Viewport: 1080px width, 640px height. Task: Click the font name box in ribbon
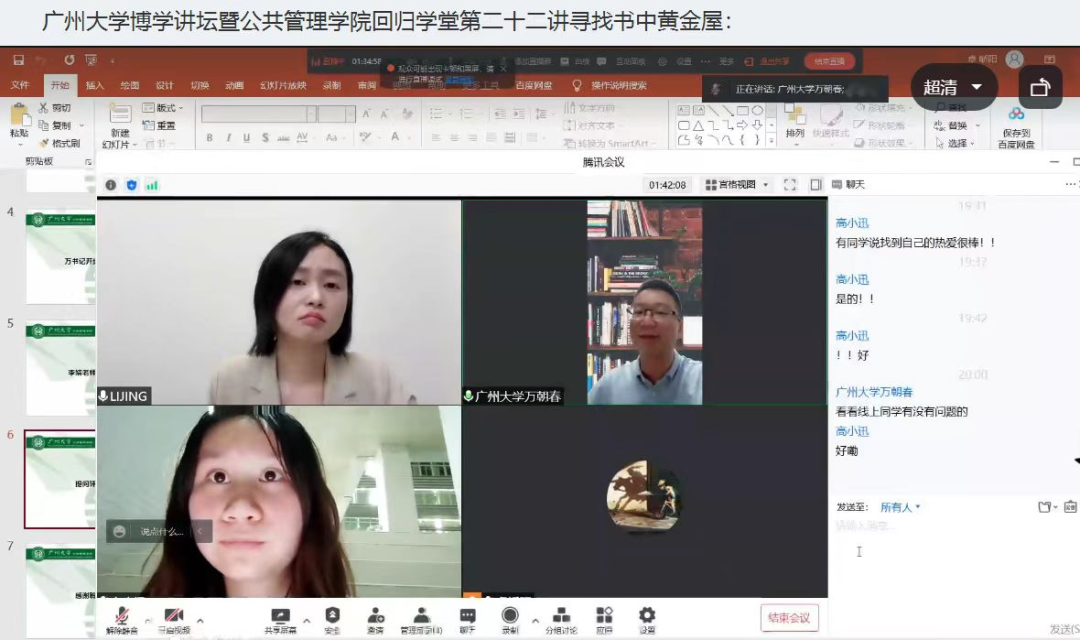tap(258, 114)
